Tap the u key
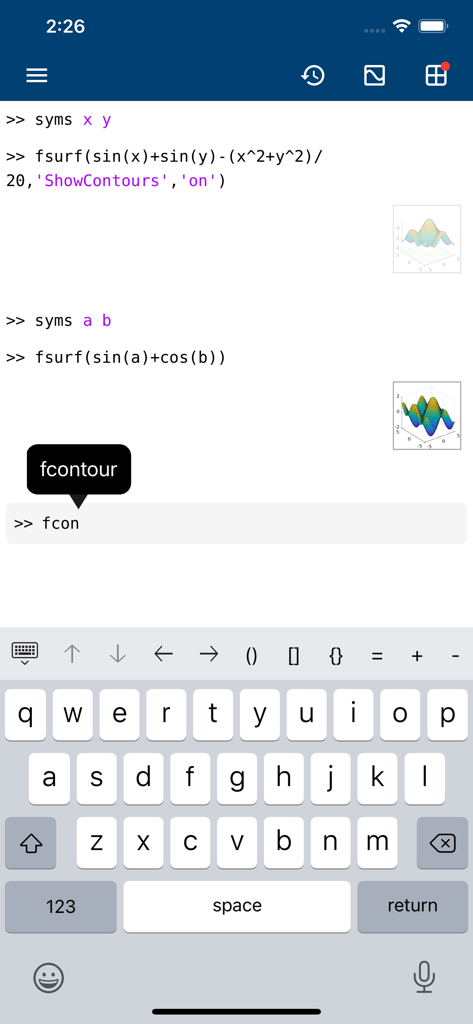The image size is (473, 1024). (x=307, y=714)
